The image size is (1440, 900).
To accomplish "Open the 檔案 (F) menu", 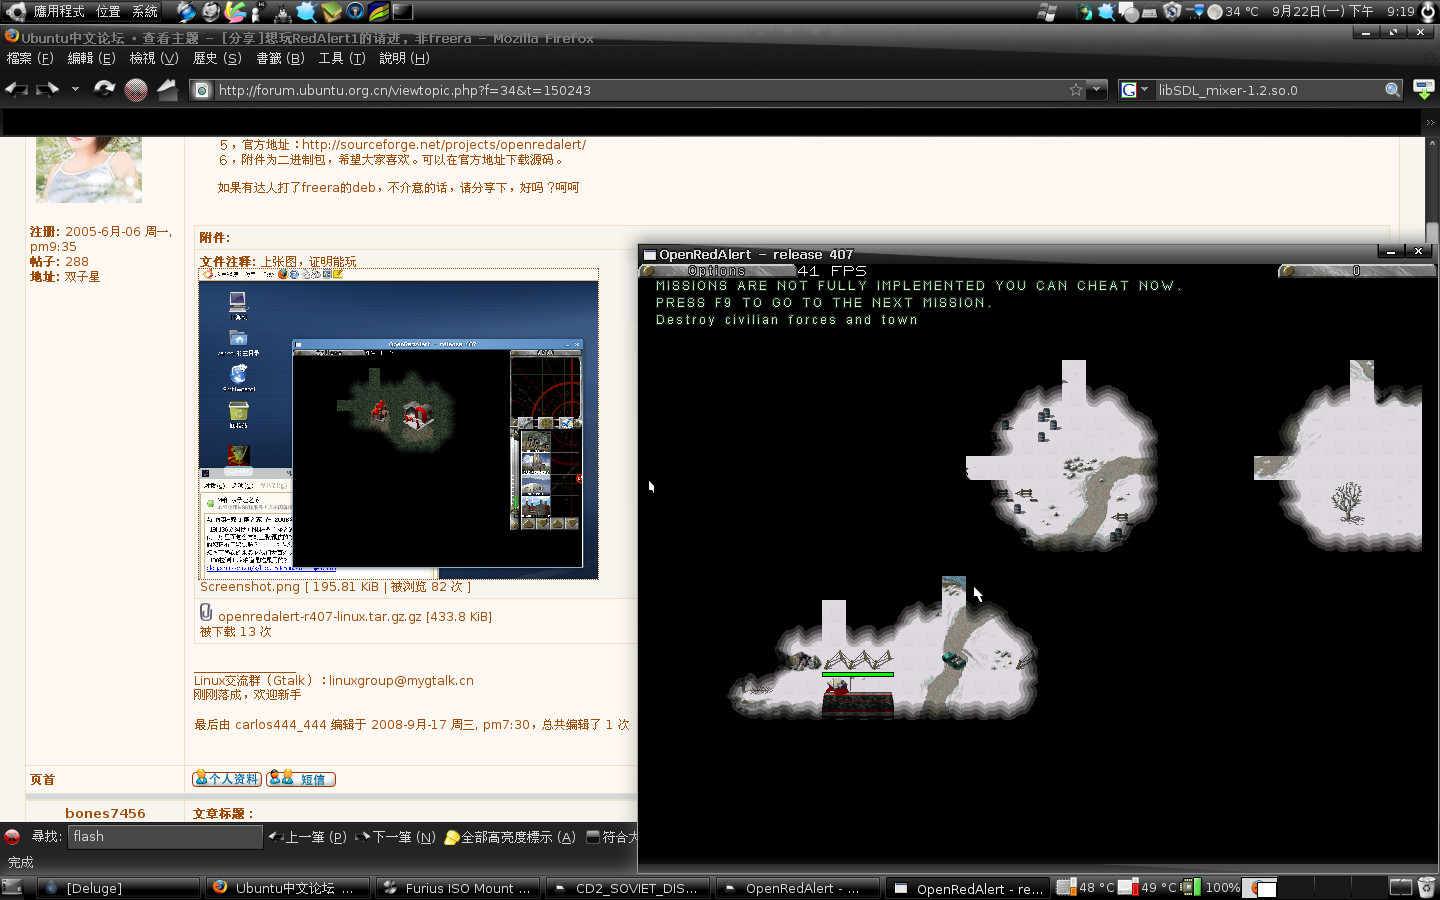I will point(30,58).
